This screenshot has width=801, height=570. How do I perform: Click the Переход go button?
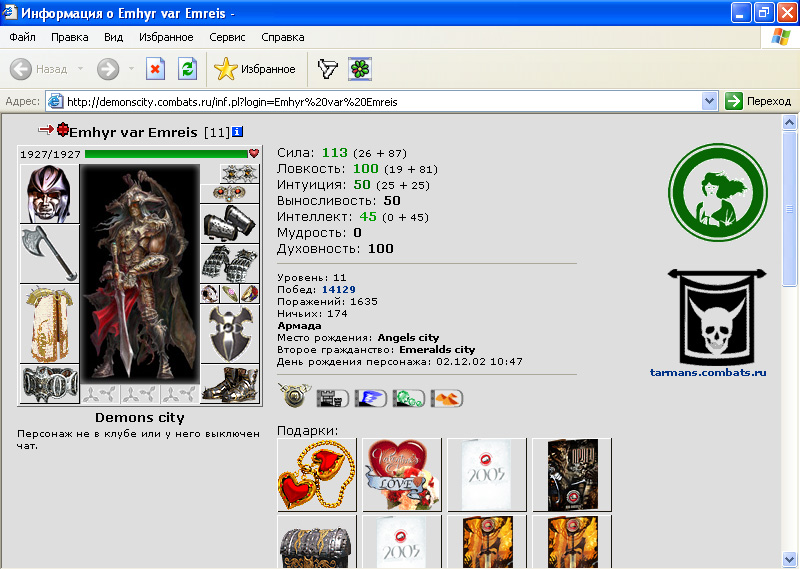759,101
